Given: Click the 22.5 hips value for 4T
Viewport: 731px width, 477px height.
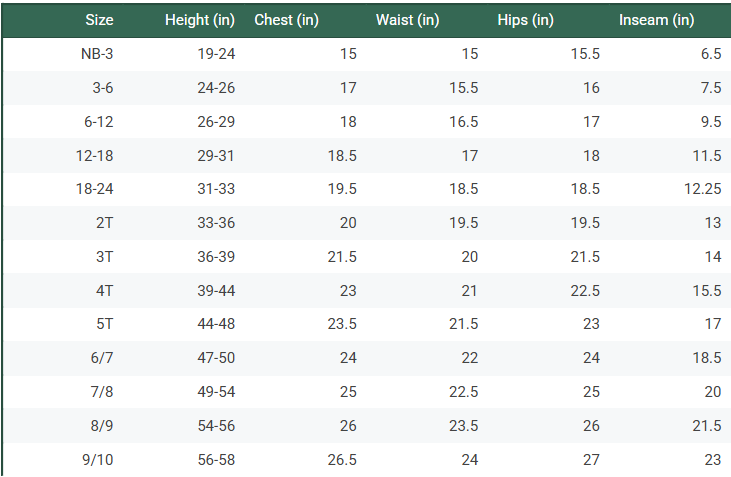Looking at the screenshot, I should coord(584,291).
